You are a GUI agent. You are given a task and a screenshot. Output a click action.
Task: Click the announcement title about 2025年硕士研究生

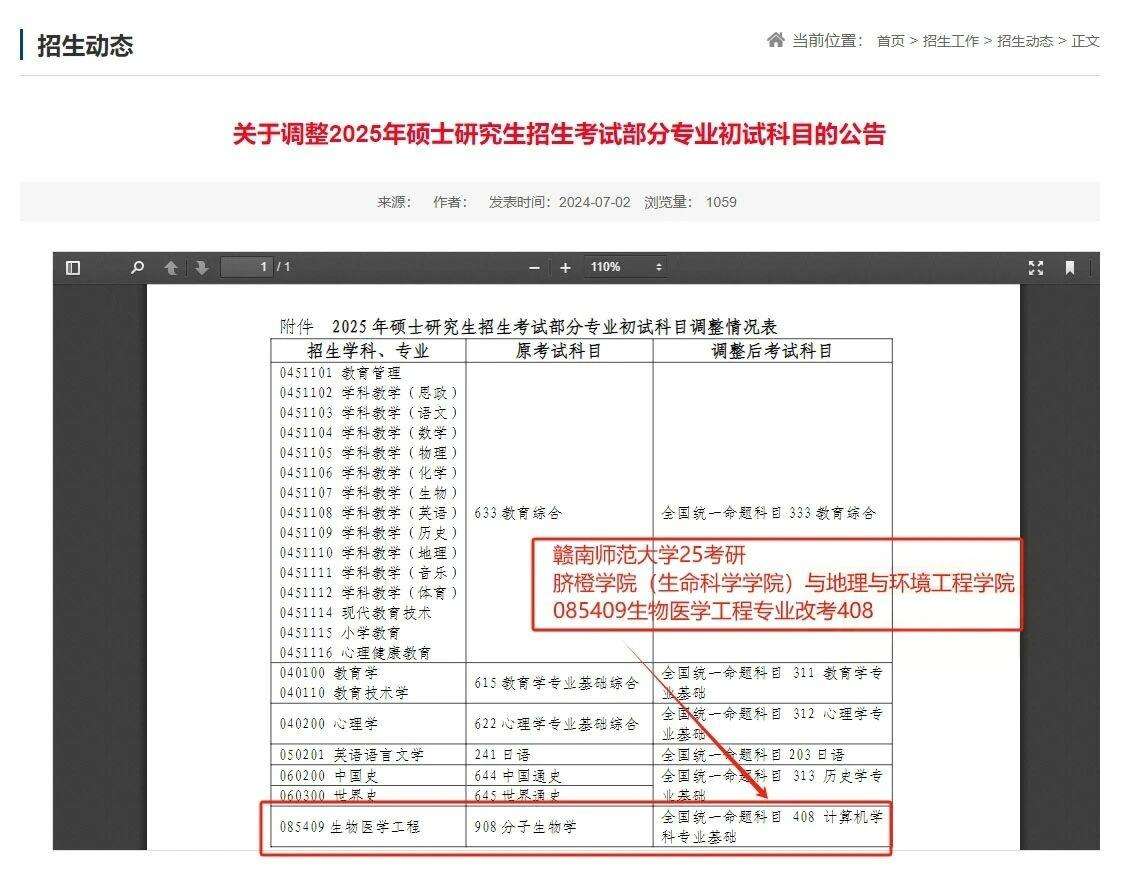pyautogui.click(x=559, y=134)
